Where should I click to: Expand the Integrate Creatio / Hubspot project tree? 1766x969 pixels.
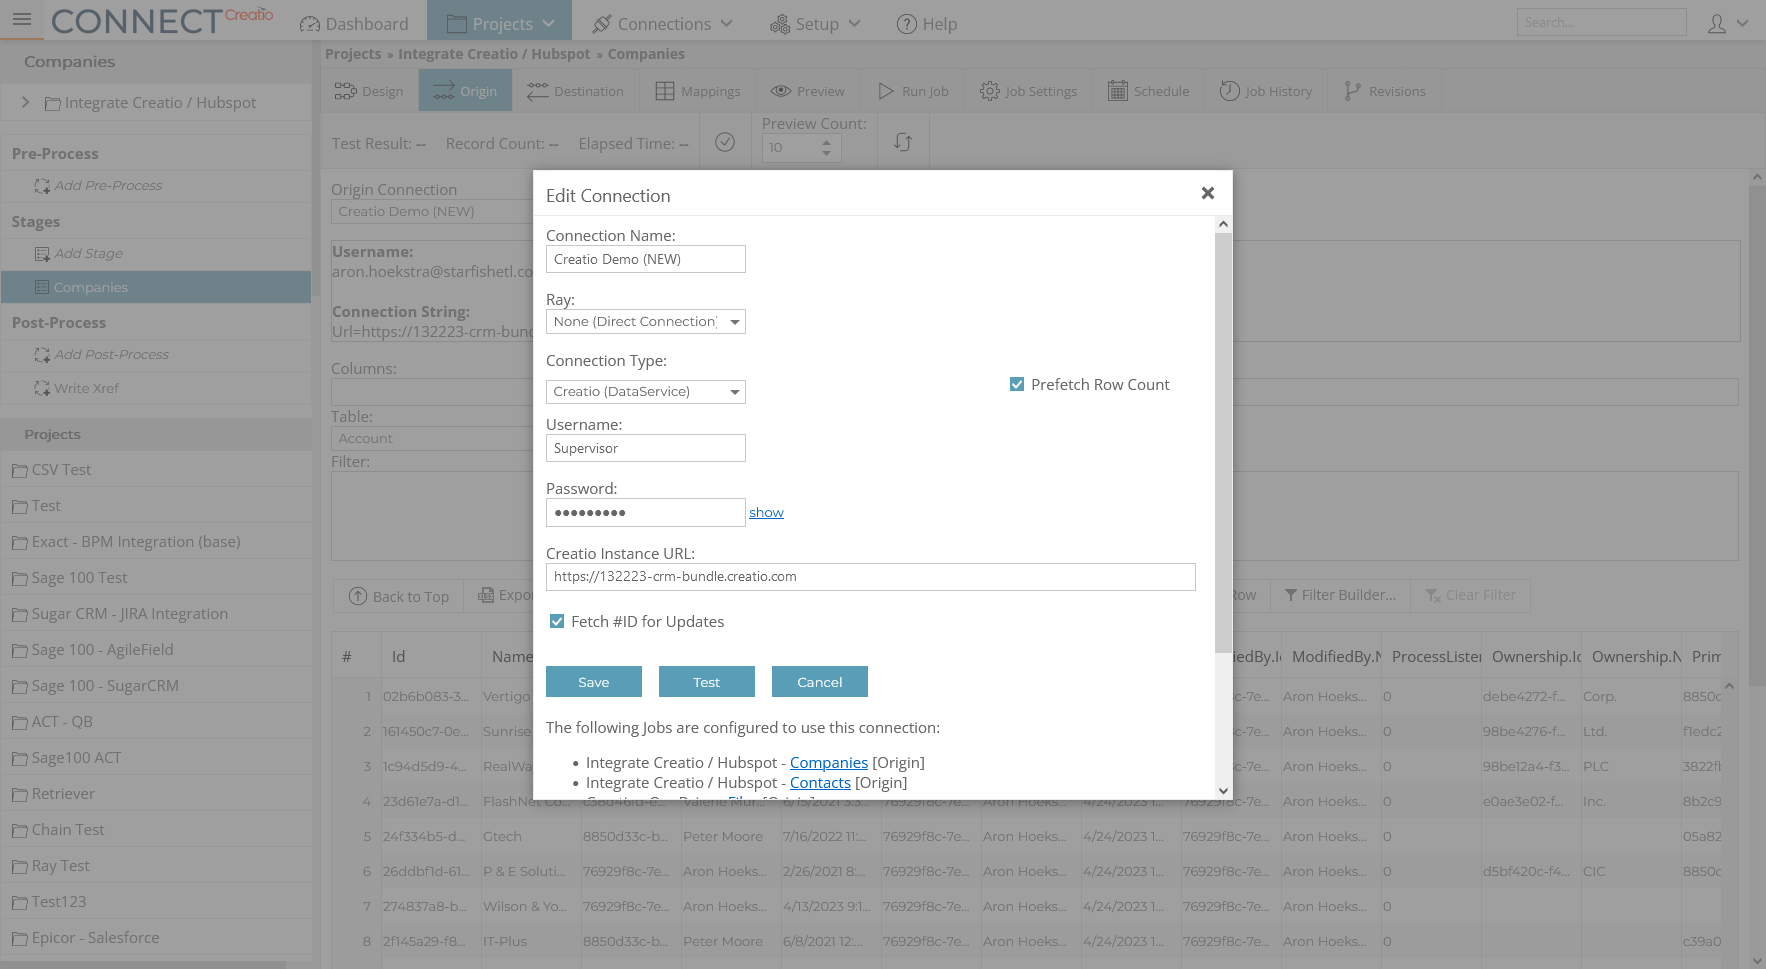25,102
